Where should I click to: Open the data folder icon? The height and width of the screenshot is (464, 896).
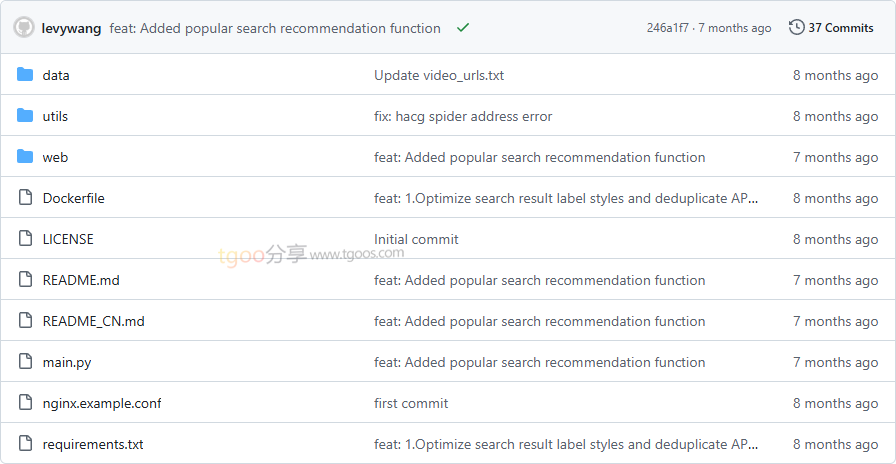(x=25, y=75)
